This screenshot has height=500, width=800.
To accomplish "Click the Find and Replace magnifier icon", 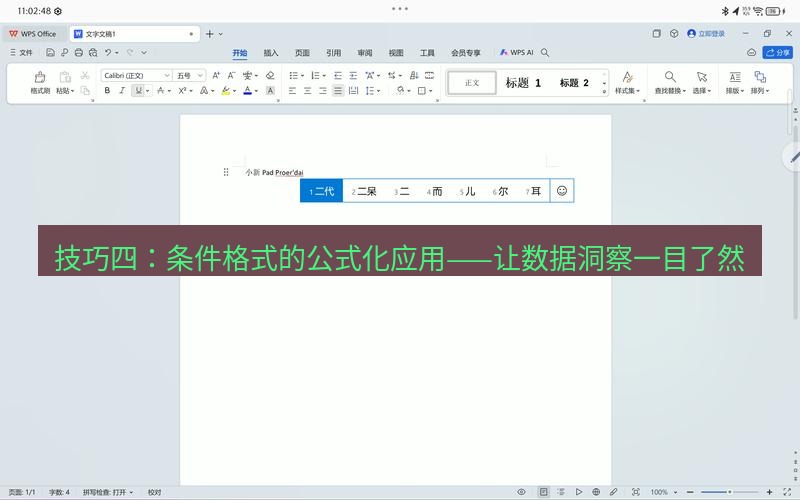I will (x=670, y=77).
